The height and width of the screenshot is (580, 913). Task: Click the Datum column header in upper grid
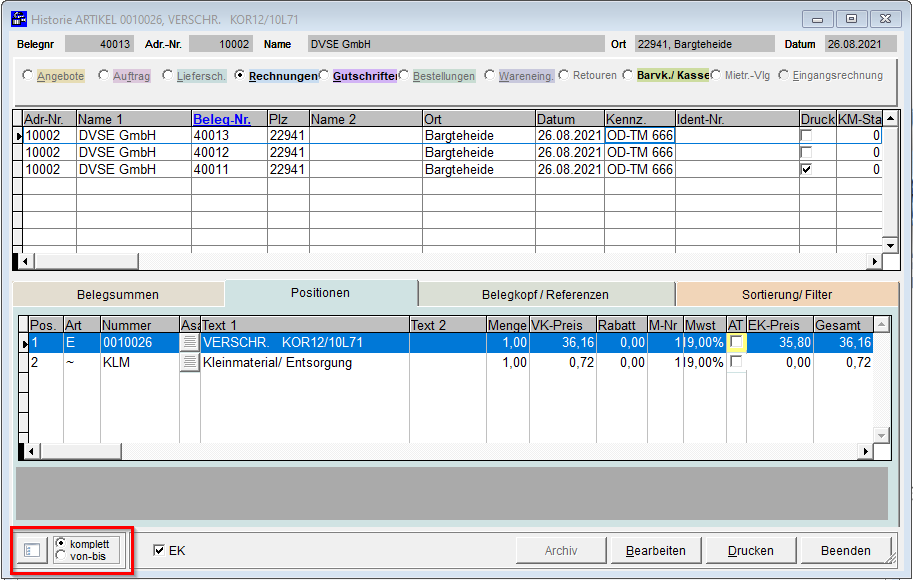click(570, 119)
